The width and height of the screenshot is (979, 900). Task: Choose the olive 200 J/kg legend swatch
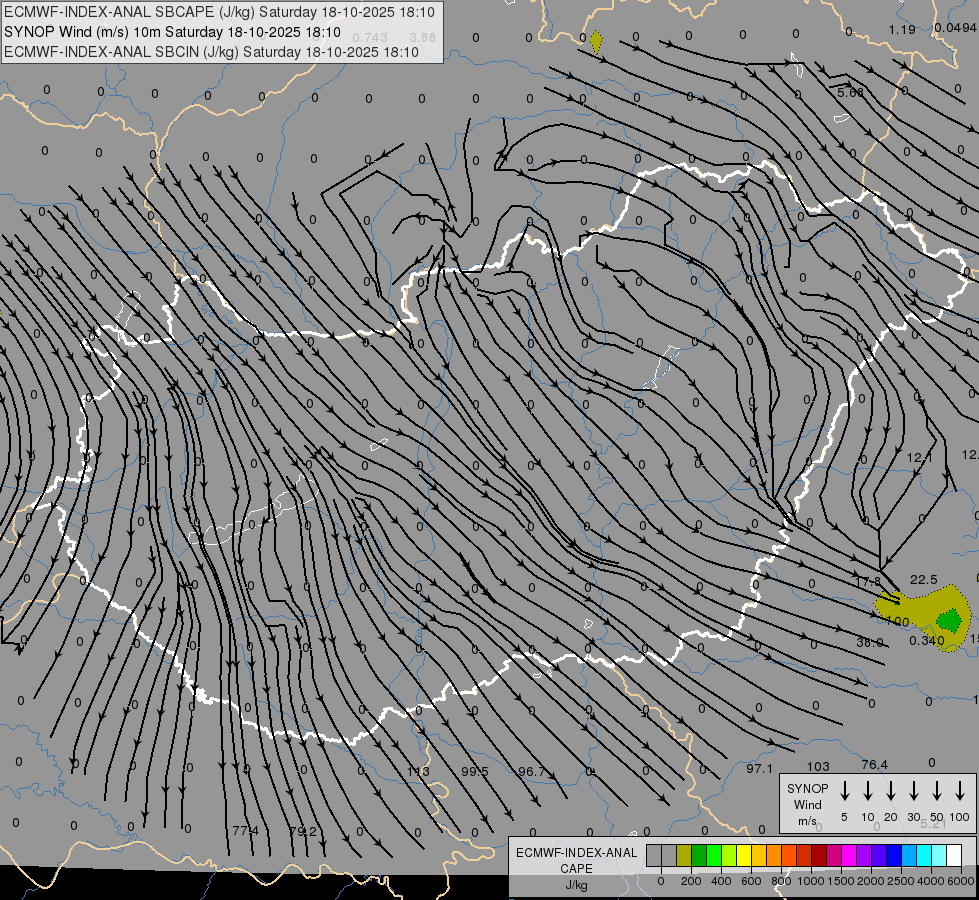684,856
